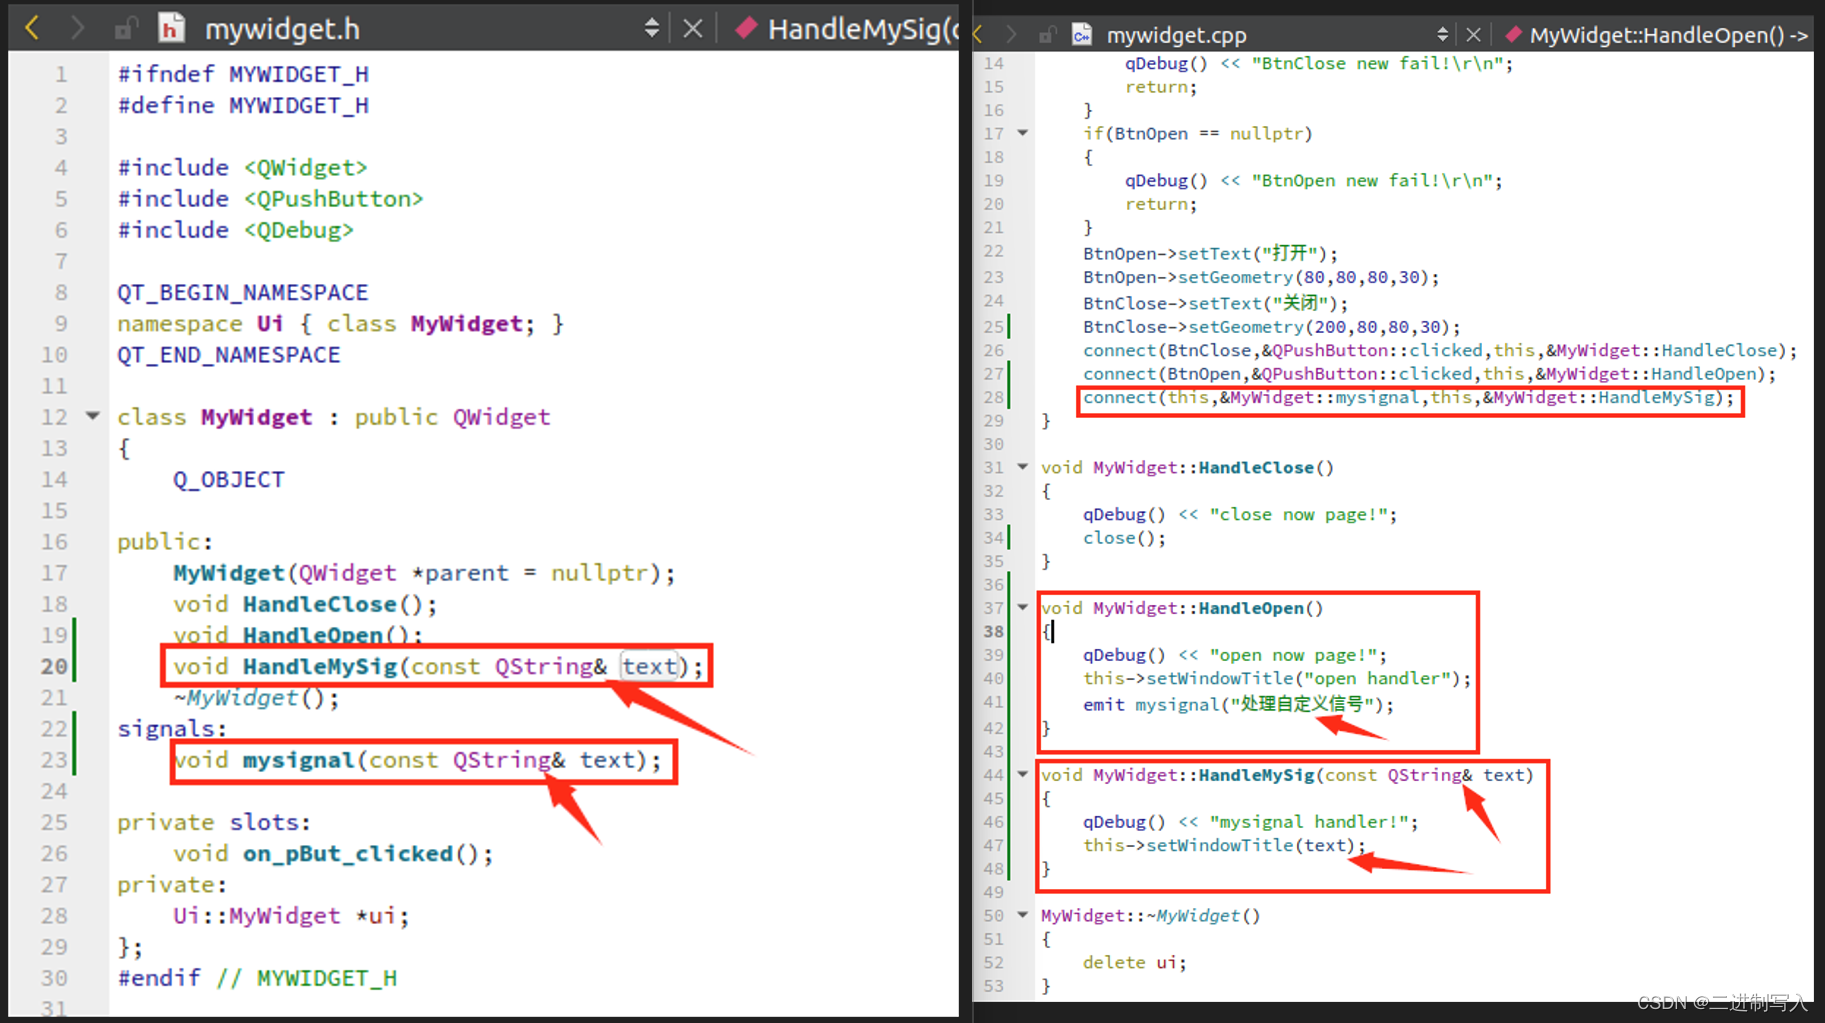
Task: Click Ui::MyWidget *ui member declaration
Action: coord(291,915)
